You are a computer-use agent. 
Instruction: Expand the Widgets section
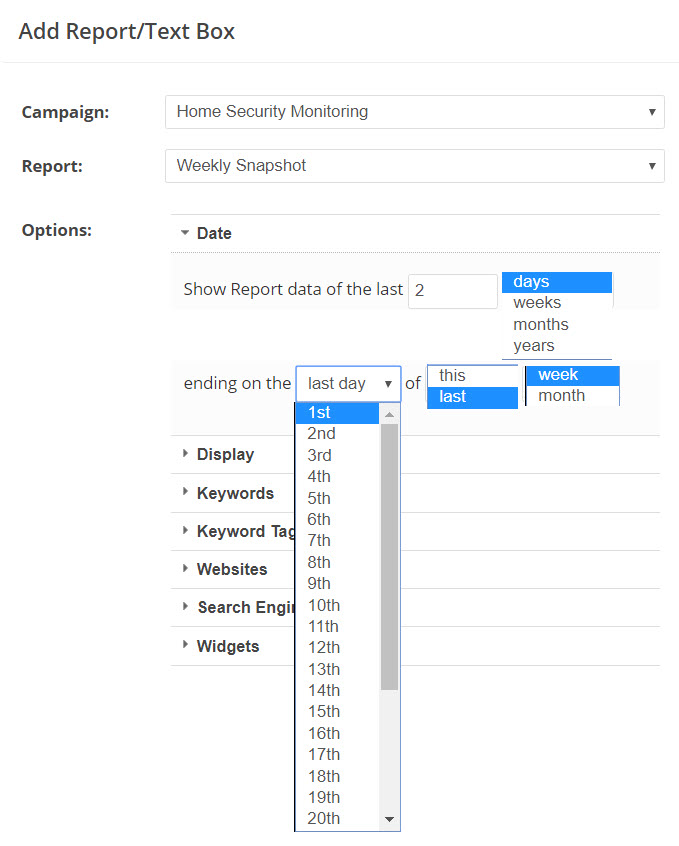228,646
